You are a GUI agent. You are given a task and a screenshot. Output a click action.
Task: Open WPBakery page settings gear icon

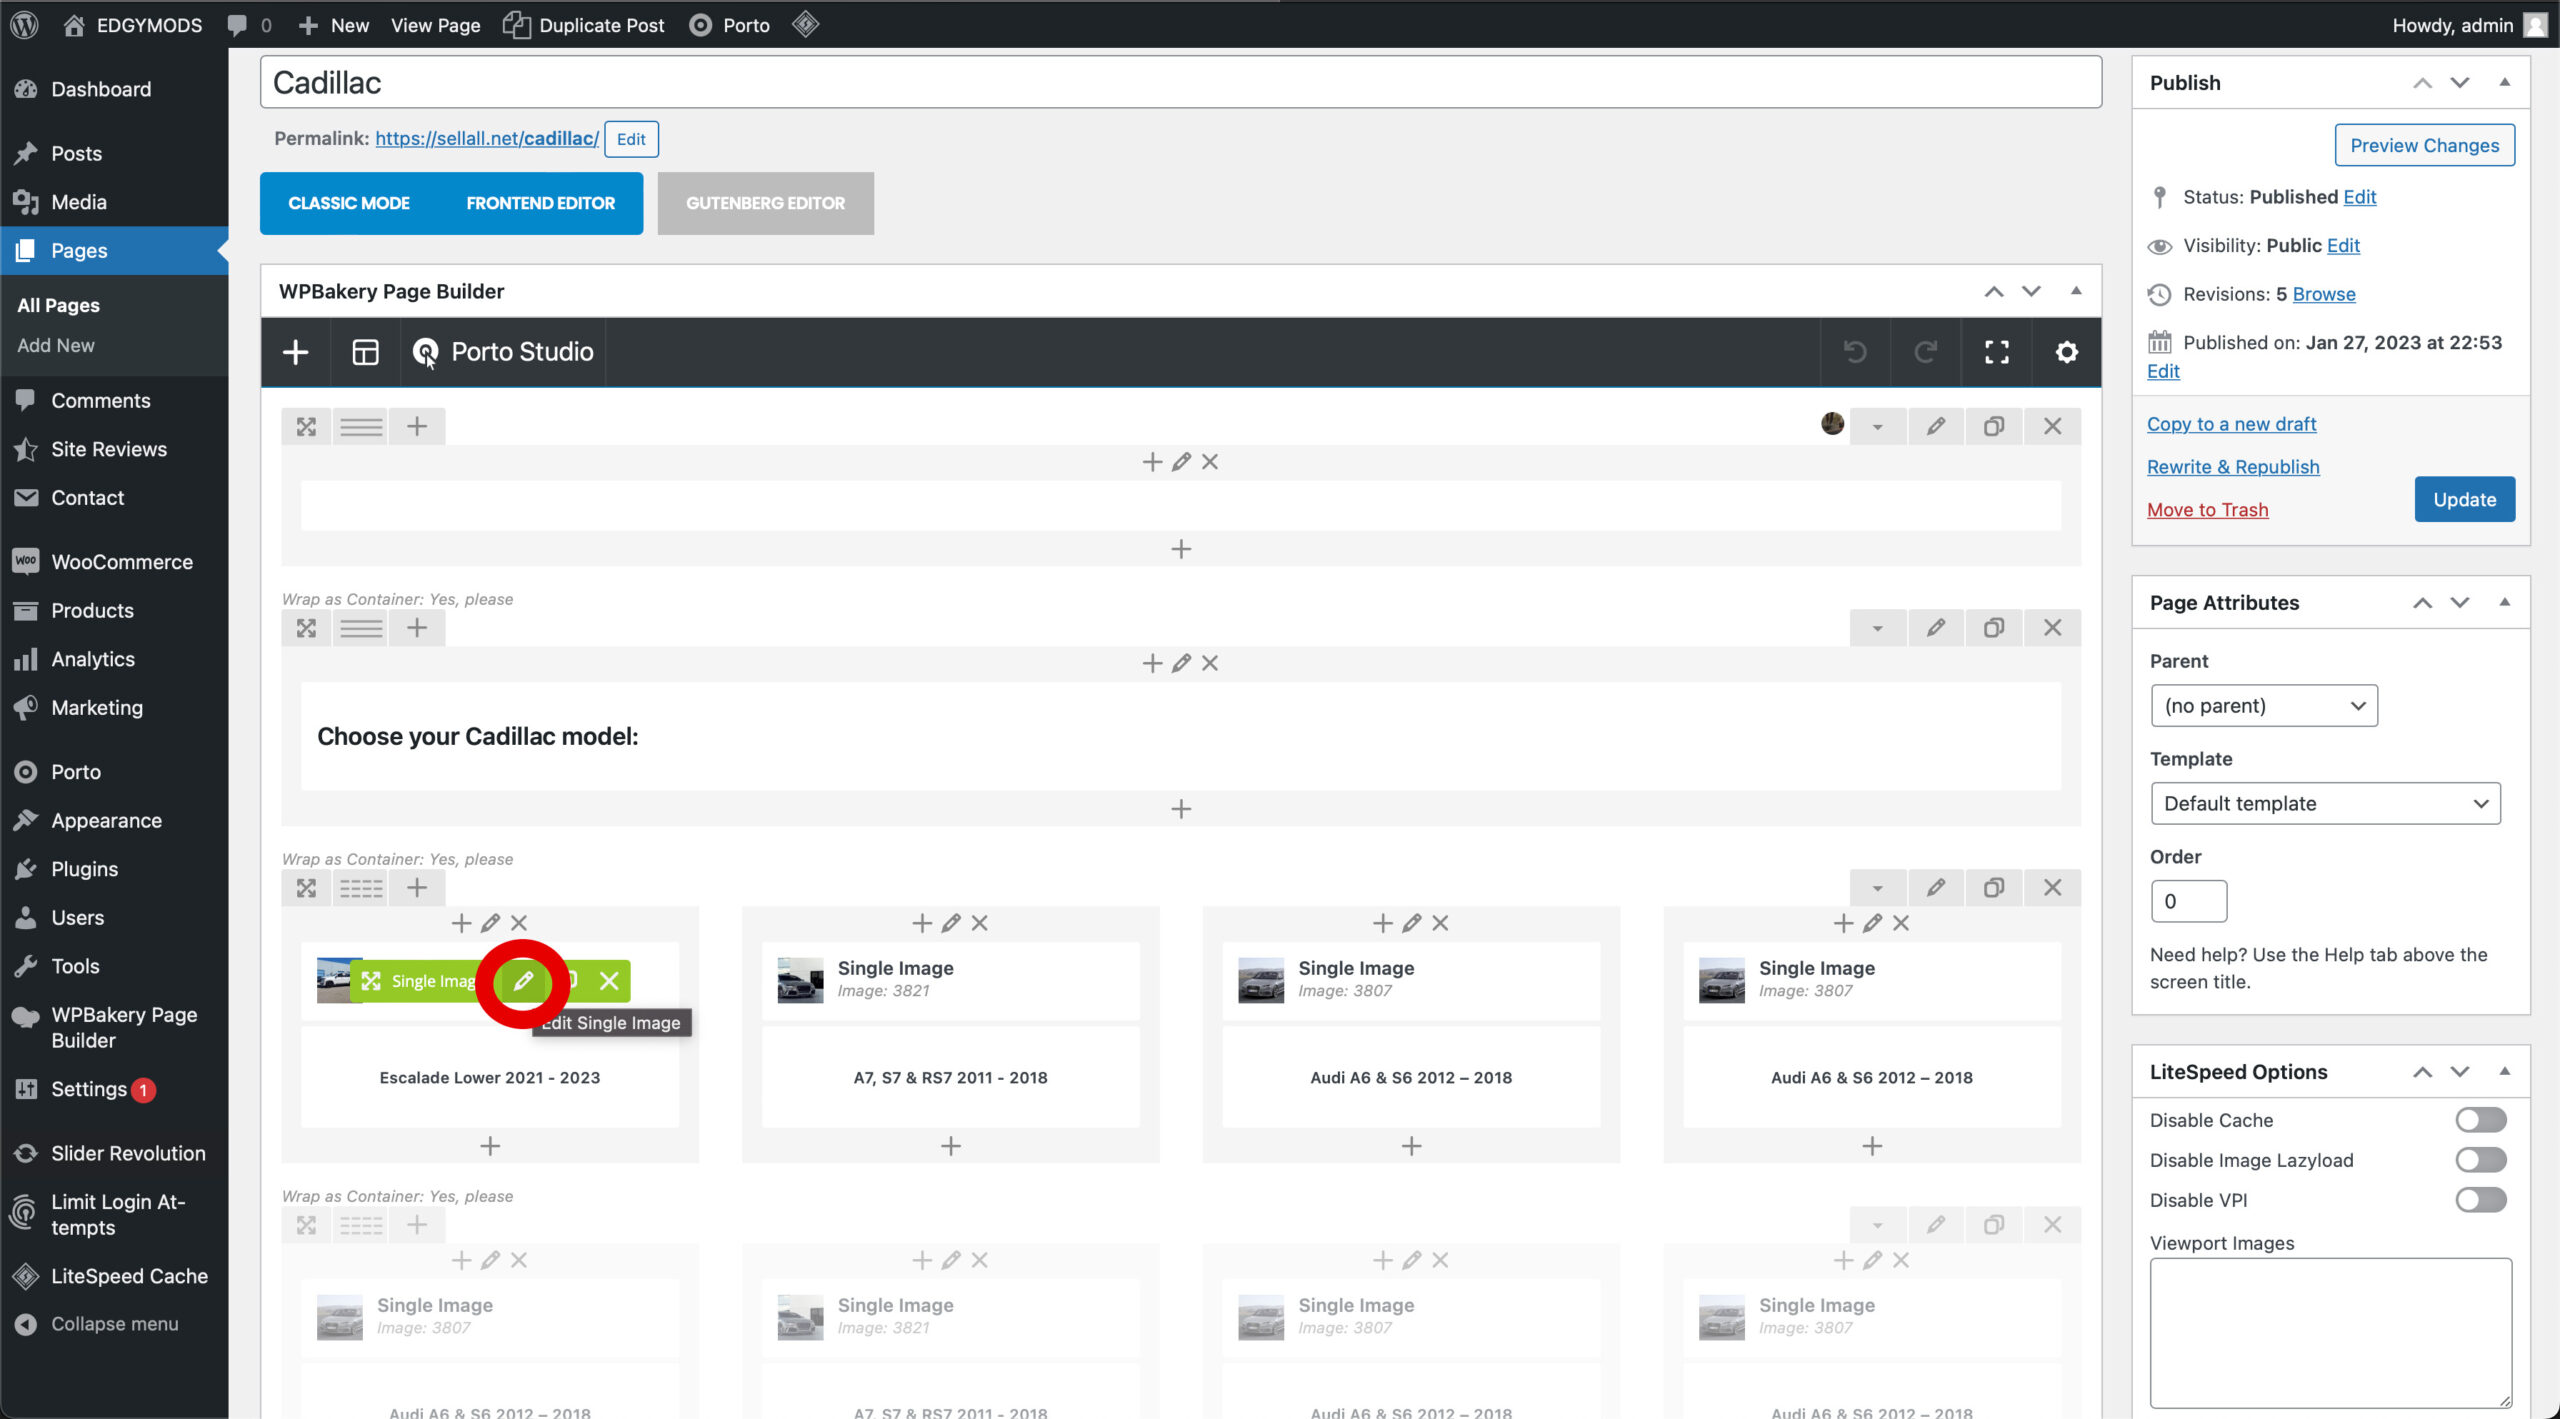(2066, 352)
